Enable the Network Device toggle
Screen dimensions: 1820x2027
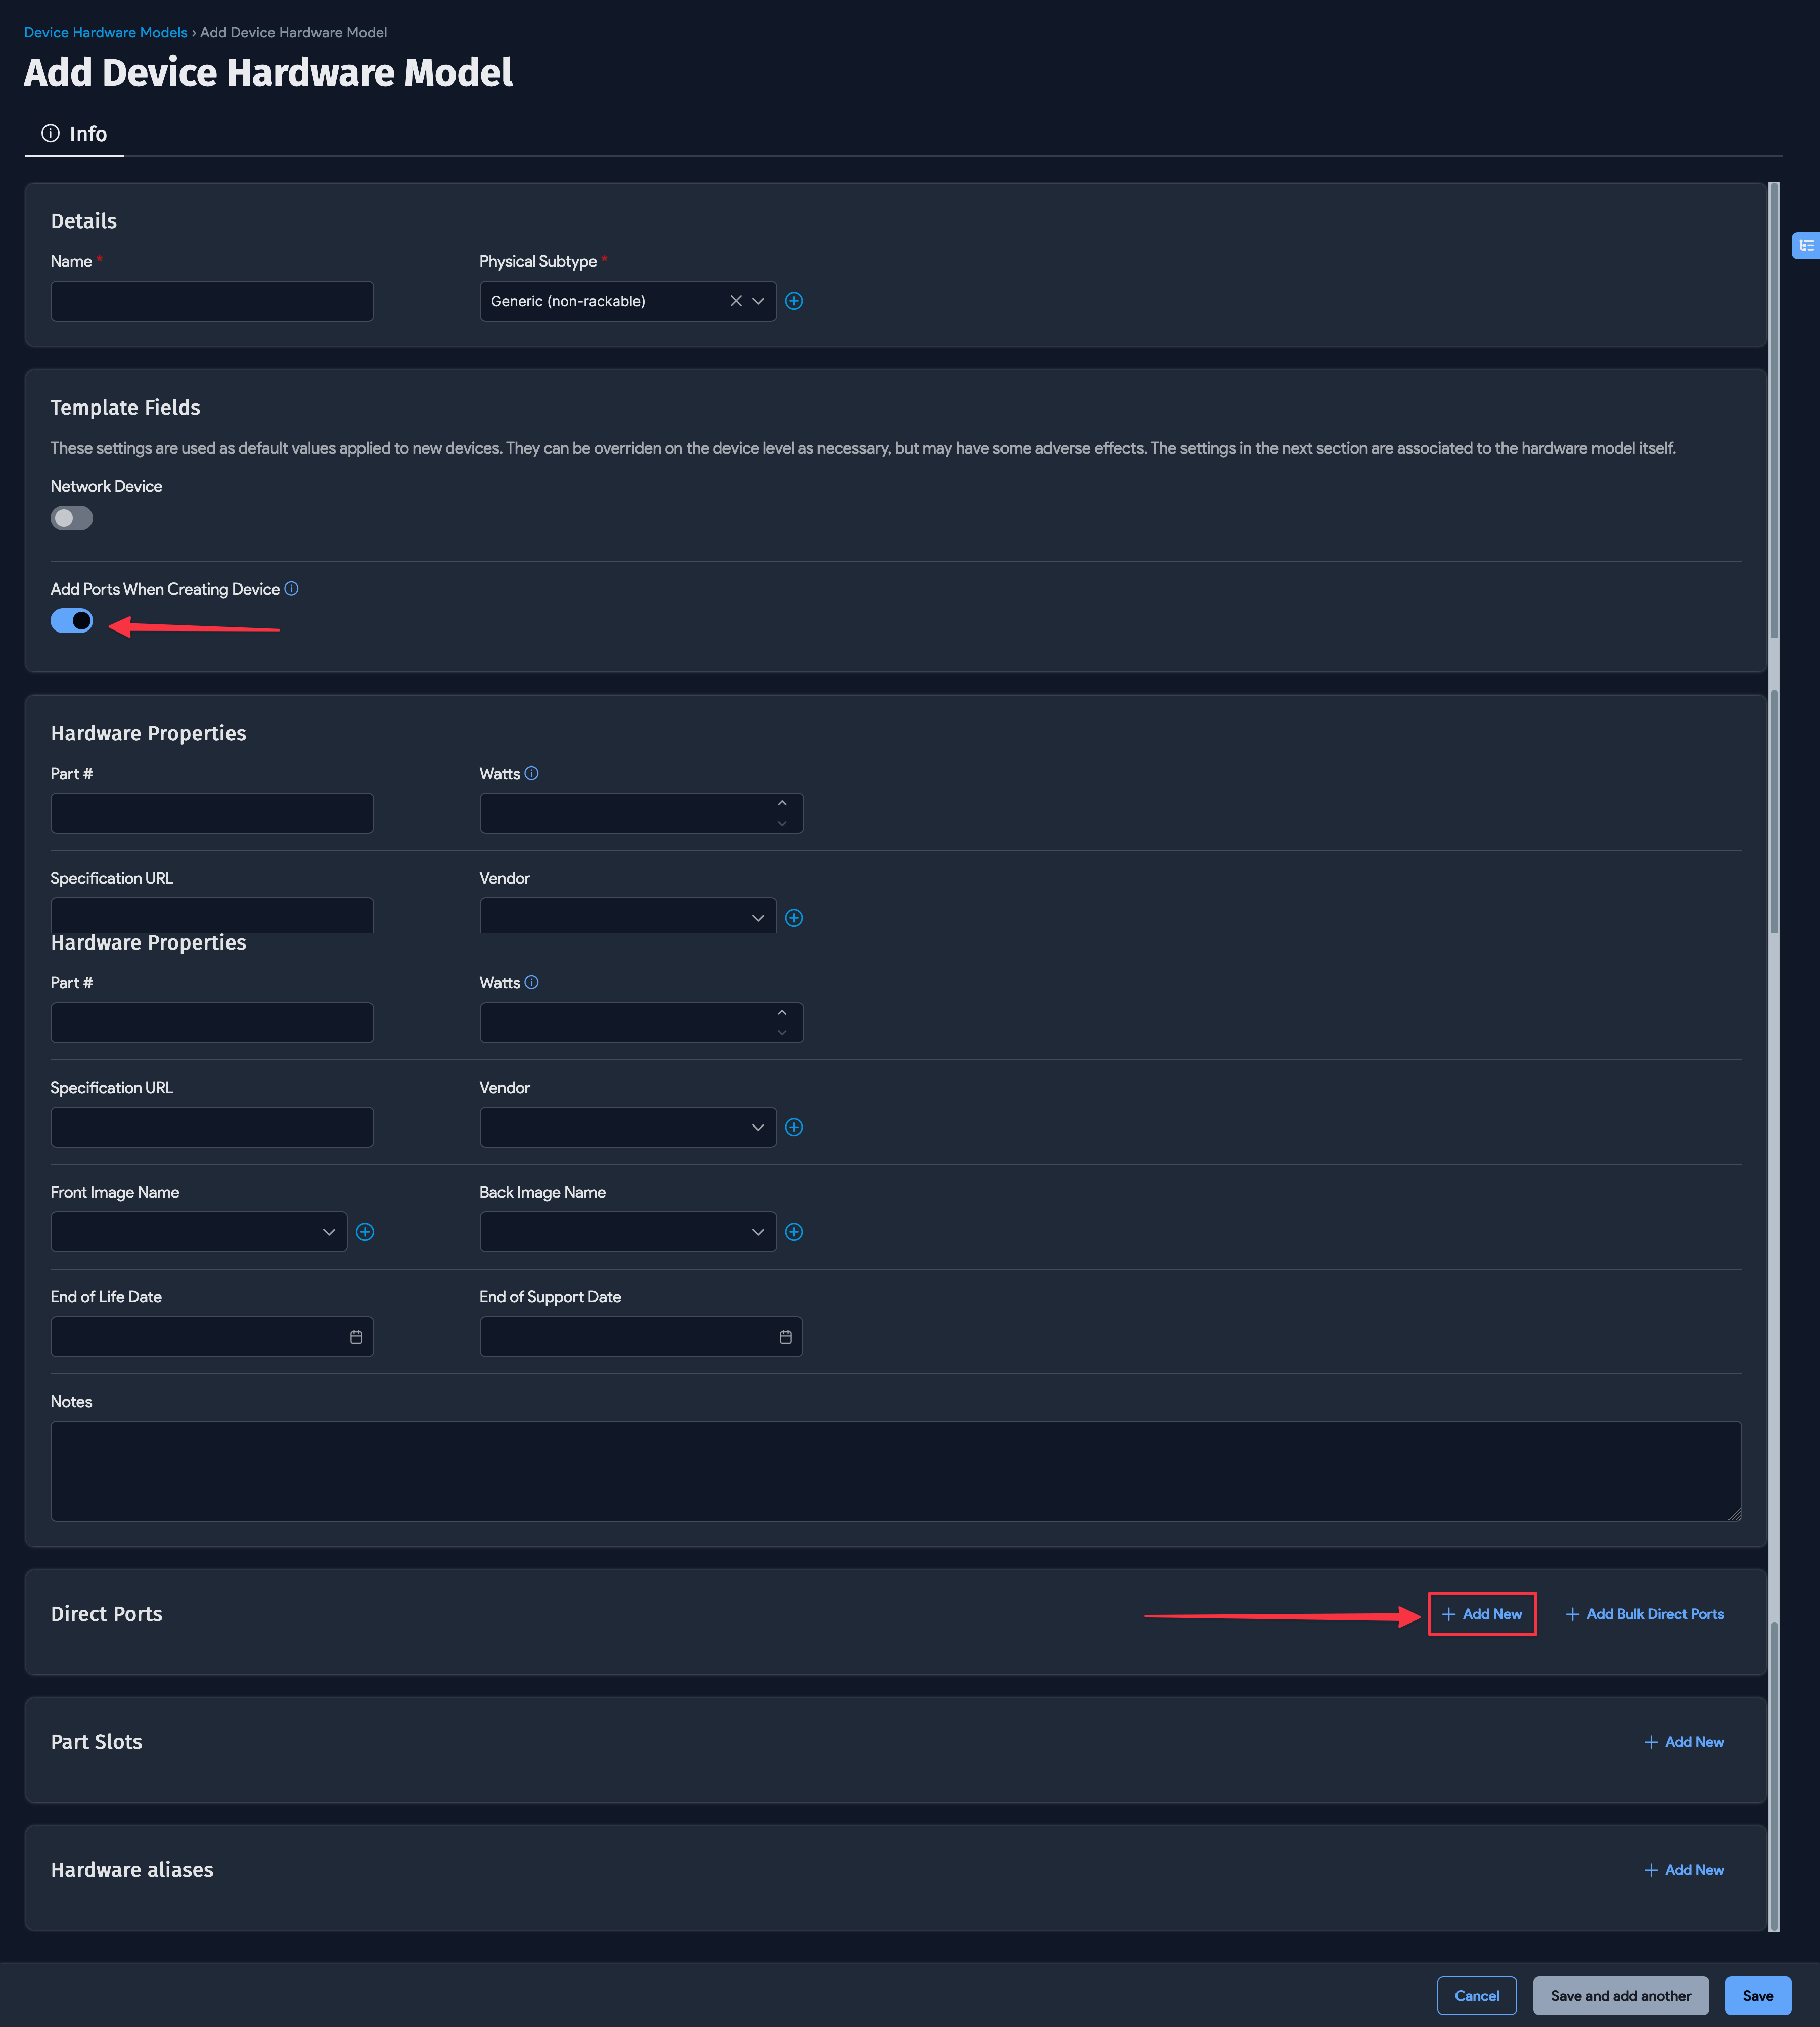[71, 517]
